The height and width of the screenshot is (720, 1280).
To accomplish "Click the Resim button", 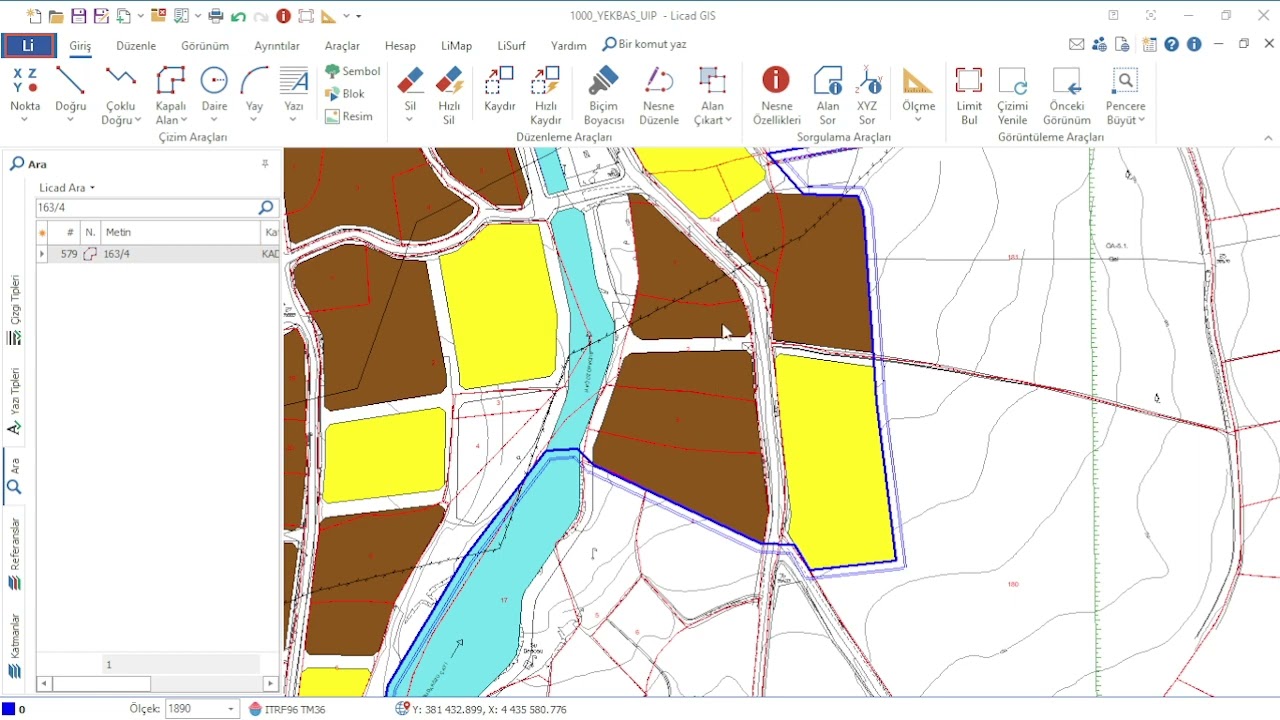I will pyautogui.click(x=349, y=116).
